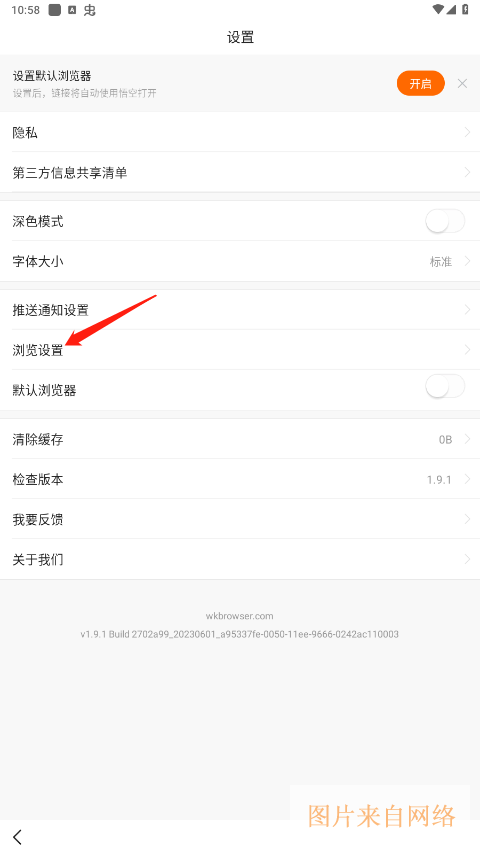Dismiss the default browser banner with X
480x855 pixels.
click(x=462, y=83)
